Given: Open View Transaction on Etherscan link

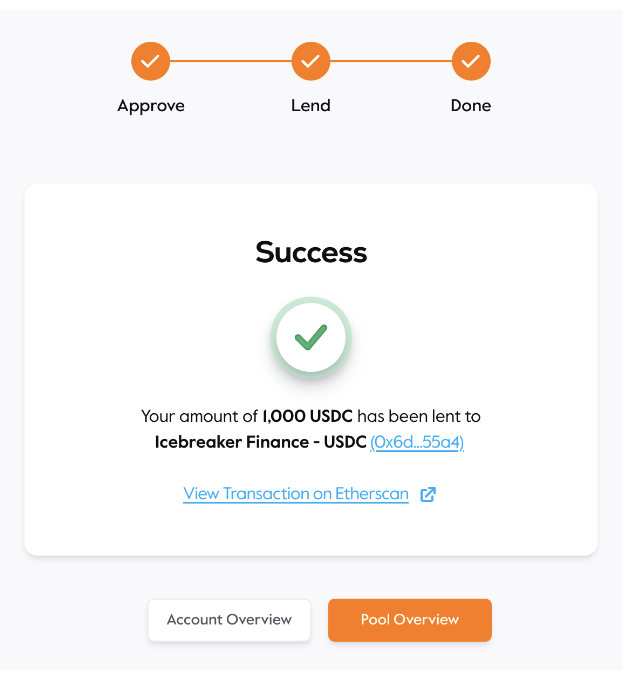Looking at the screenshot, I should click(296, 494).
